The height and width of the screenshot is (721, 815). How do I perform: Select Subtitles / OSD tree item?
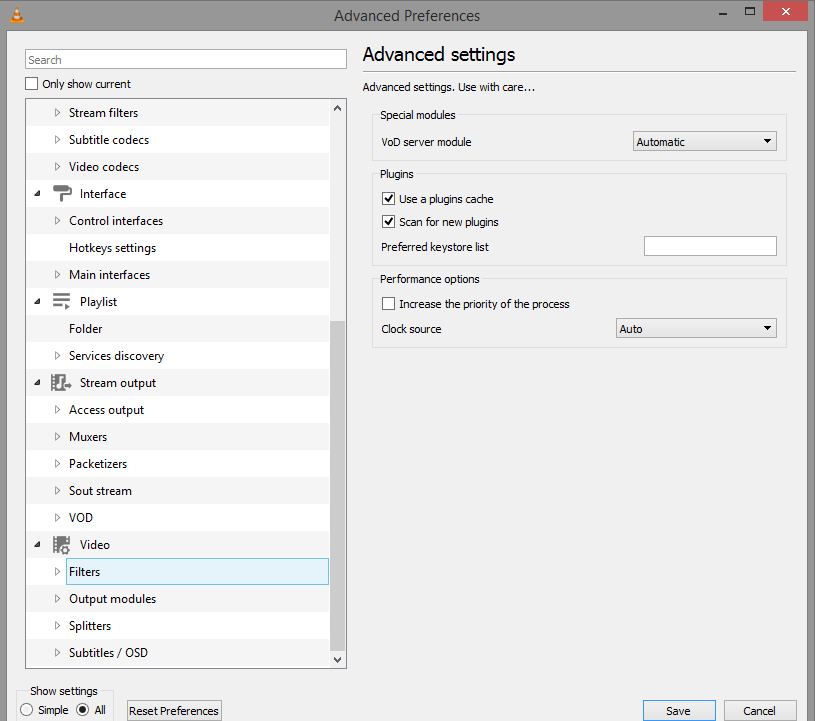click(108, 653)
